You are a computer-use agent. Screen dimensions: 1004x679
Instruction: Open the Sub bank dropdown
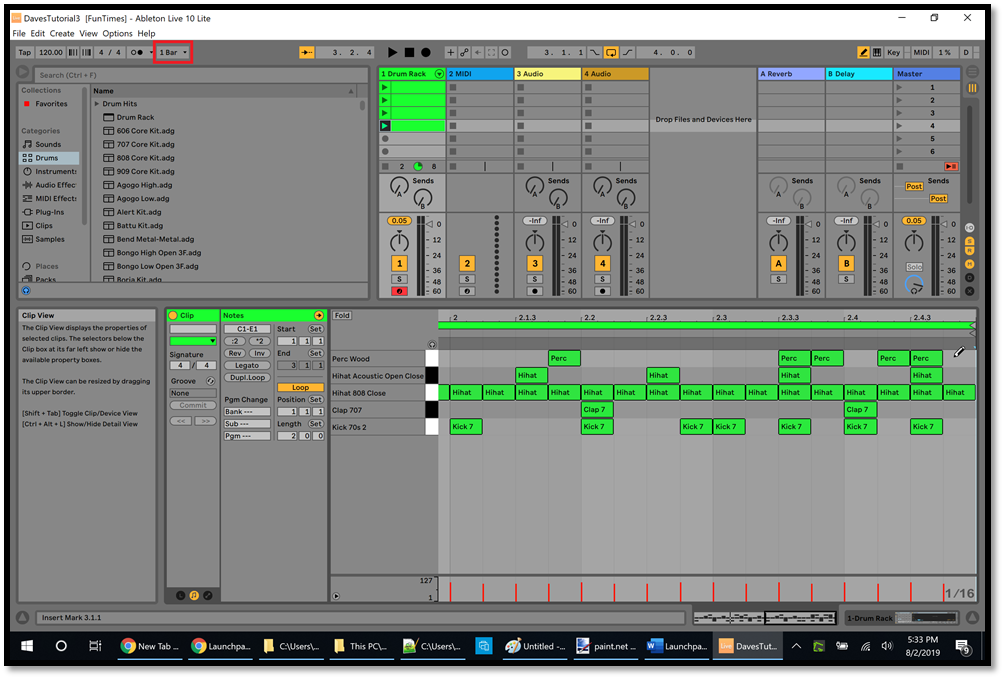click(x=247, y=423)
